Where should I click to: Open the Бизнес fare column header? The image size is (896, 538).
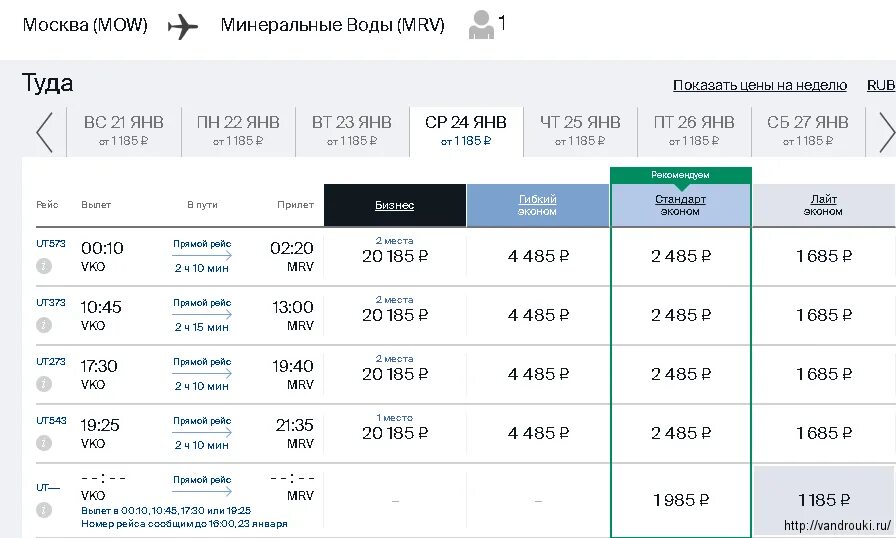tap(395, 205)
